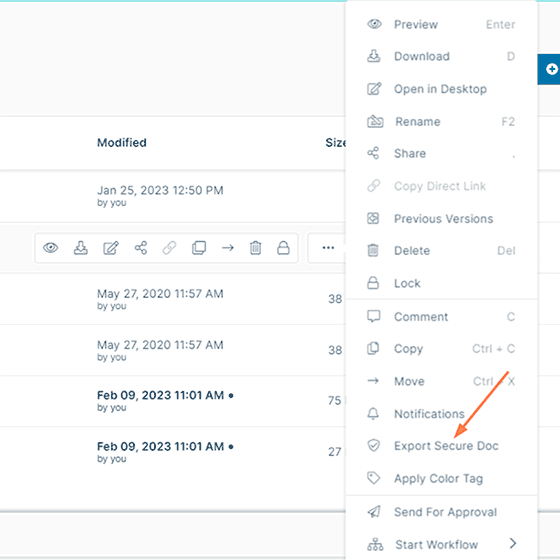
Task: Click the download icon in row toolbar
Action: coord(81,248)
